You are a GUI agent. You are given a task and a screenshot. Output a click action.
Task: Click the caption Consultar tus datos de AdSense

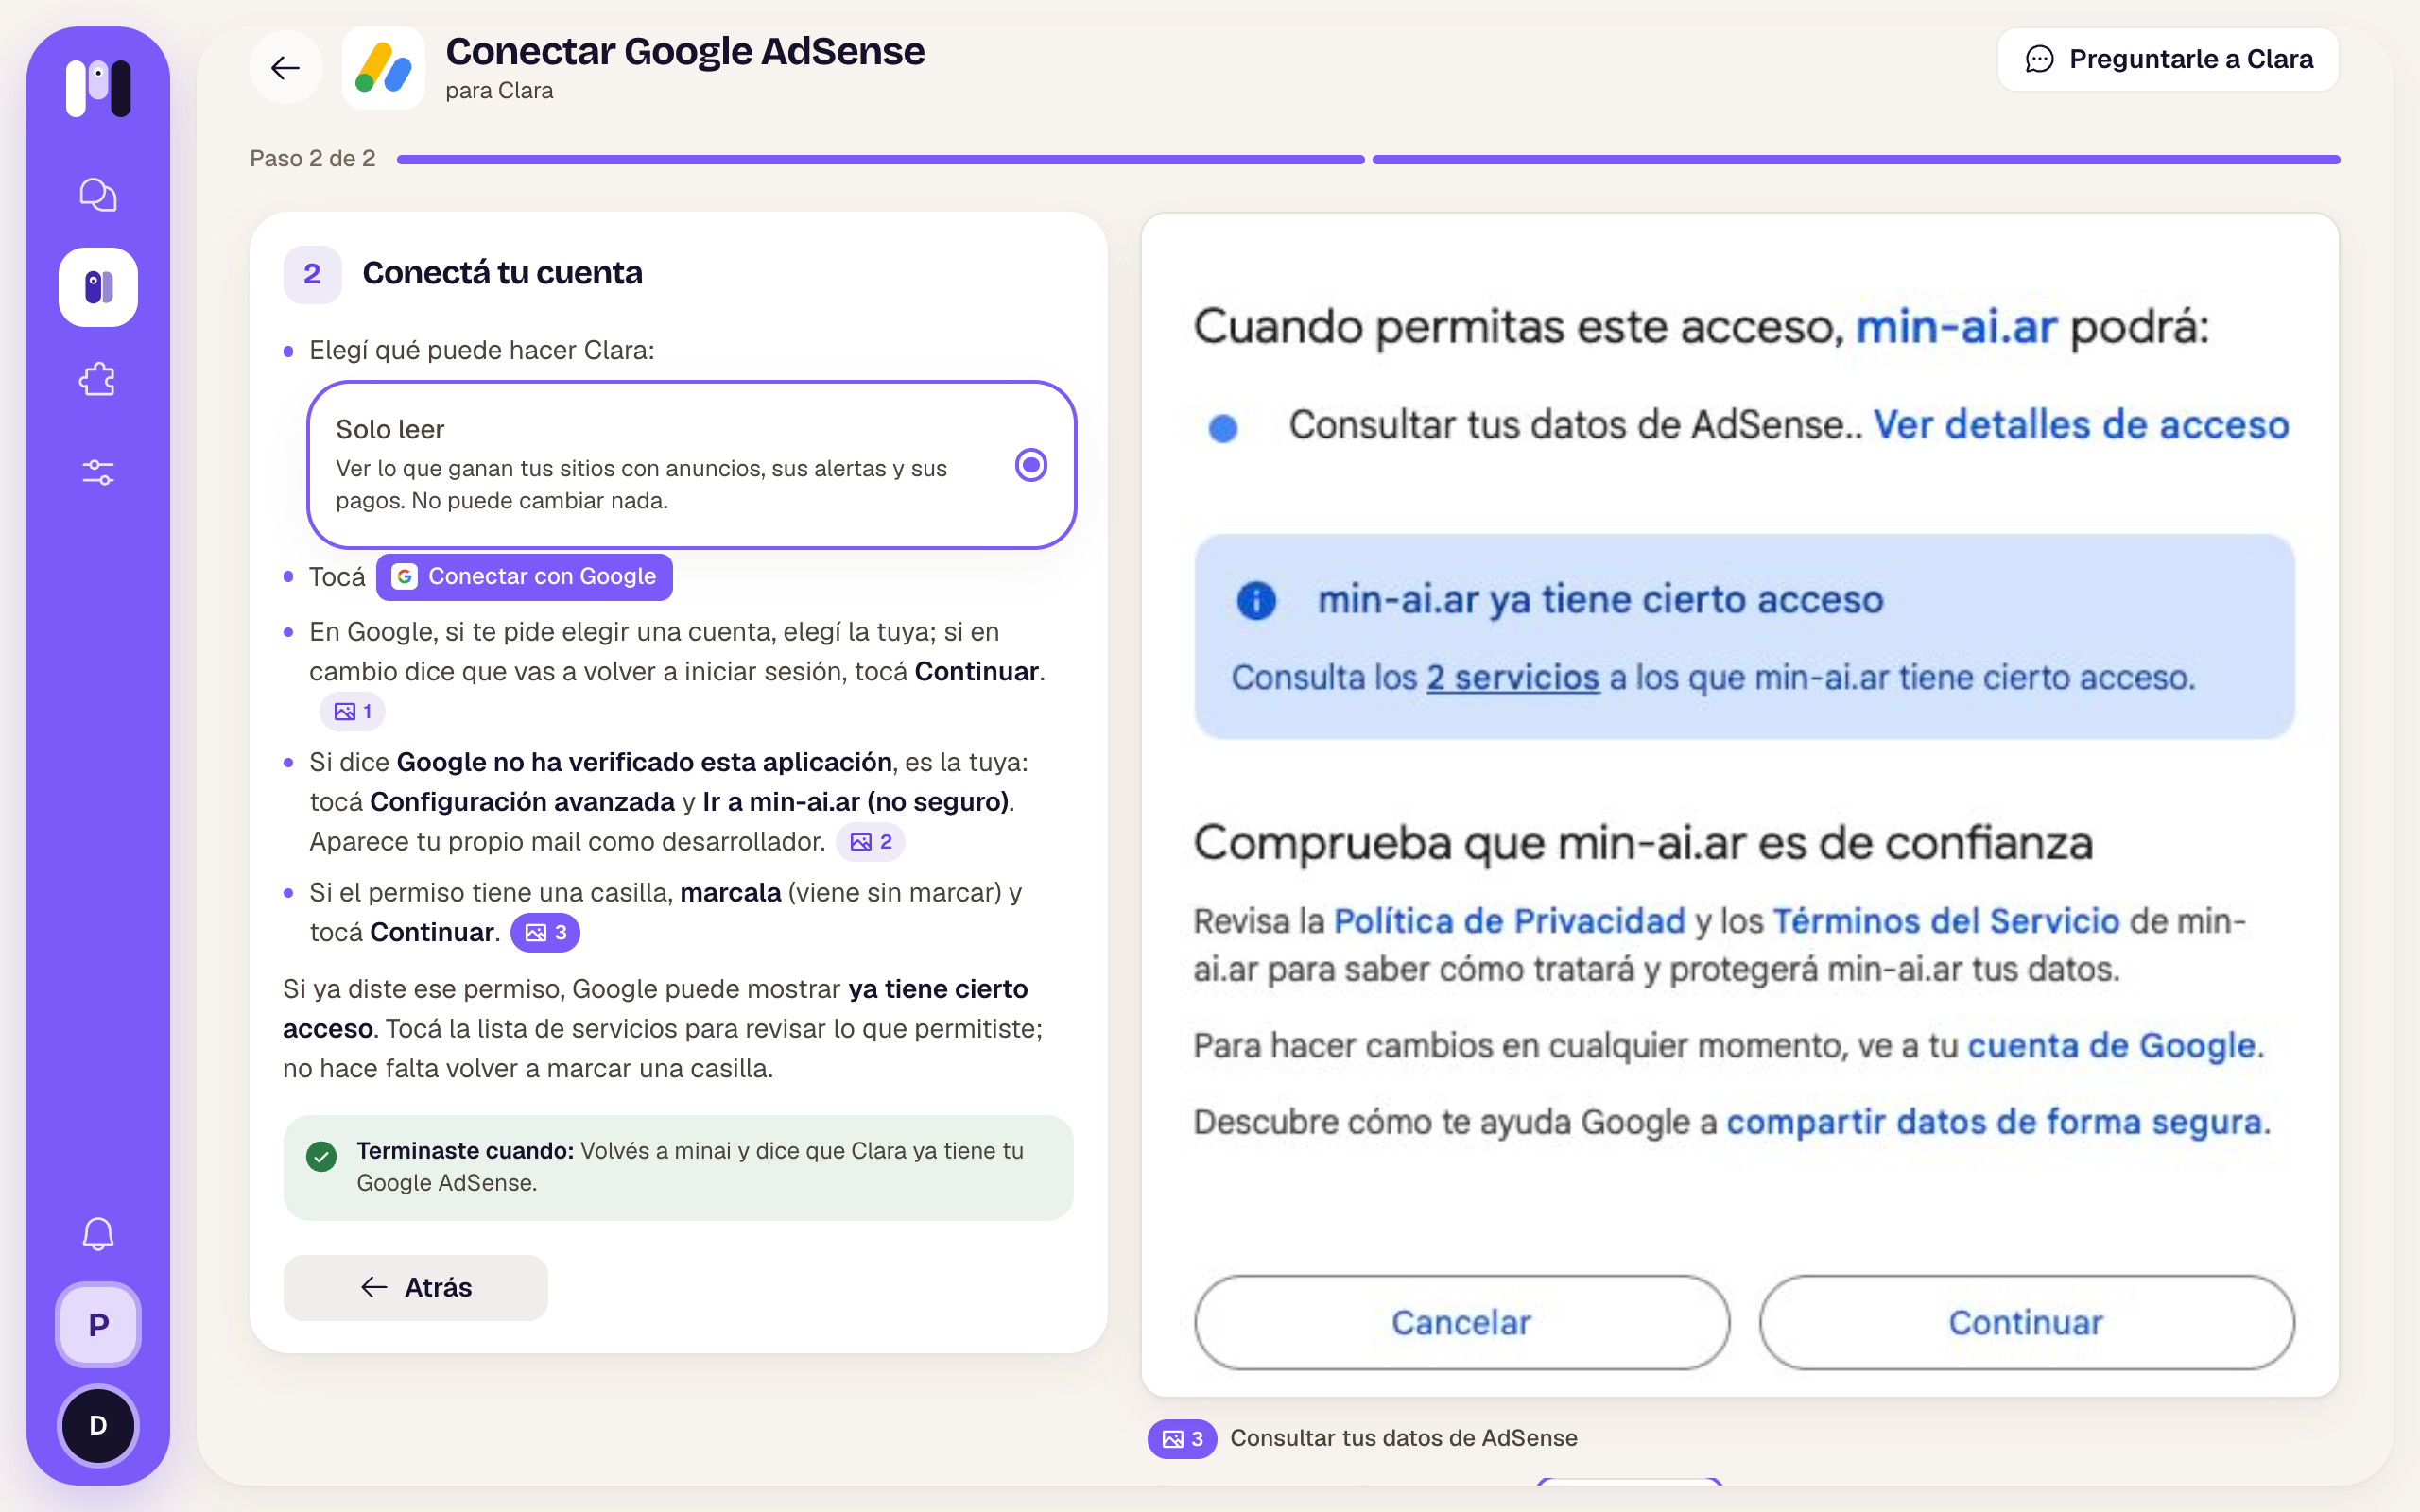tap(1403, 1438)
